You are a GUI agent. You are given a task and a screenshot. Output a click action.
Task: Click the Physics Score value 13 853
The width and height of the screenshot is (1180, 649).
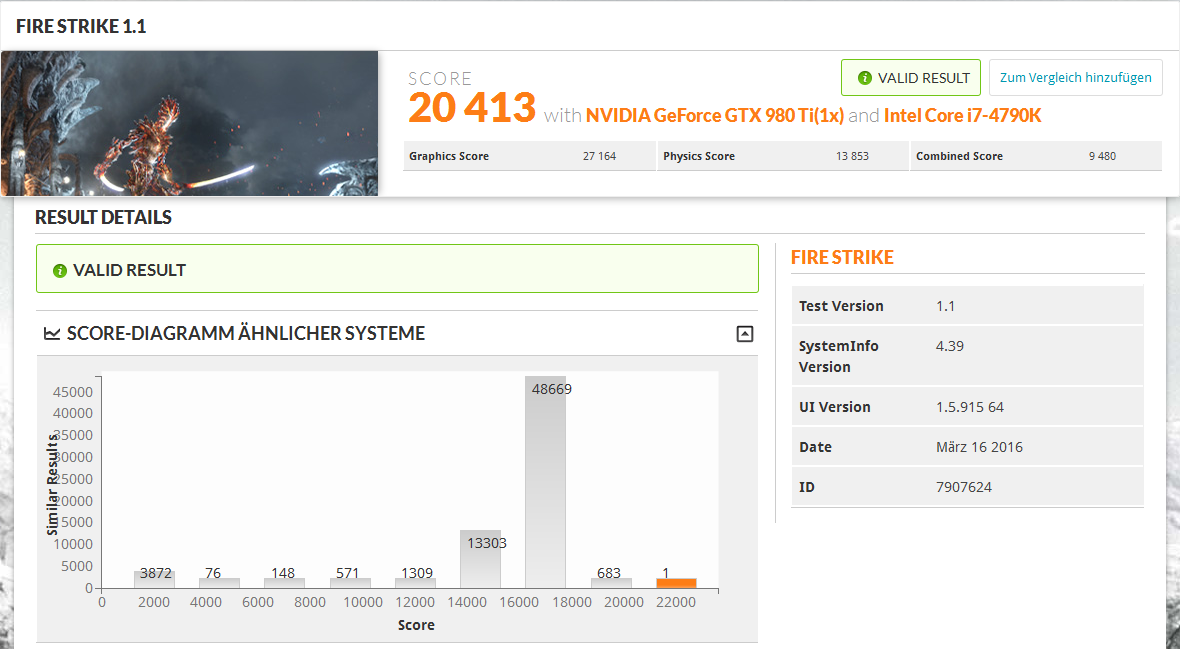point(852,156)
